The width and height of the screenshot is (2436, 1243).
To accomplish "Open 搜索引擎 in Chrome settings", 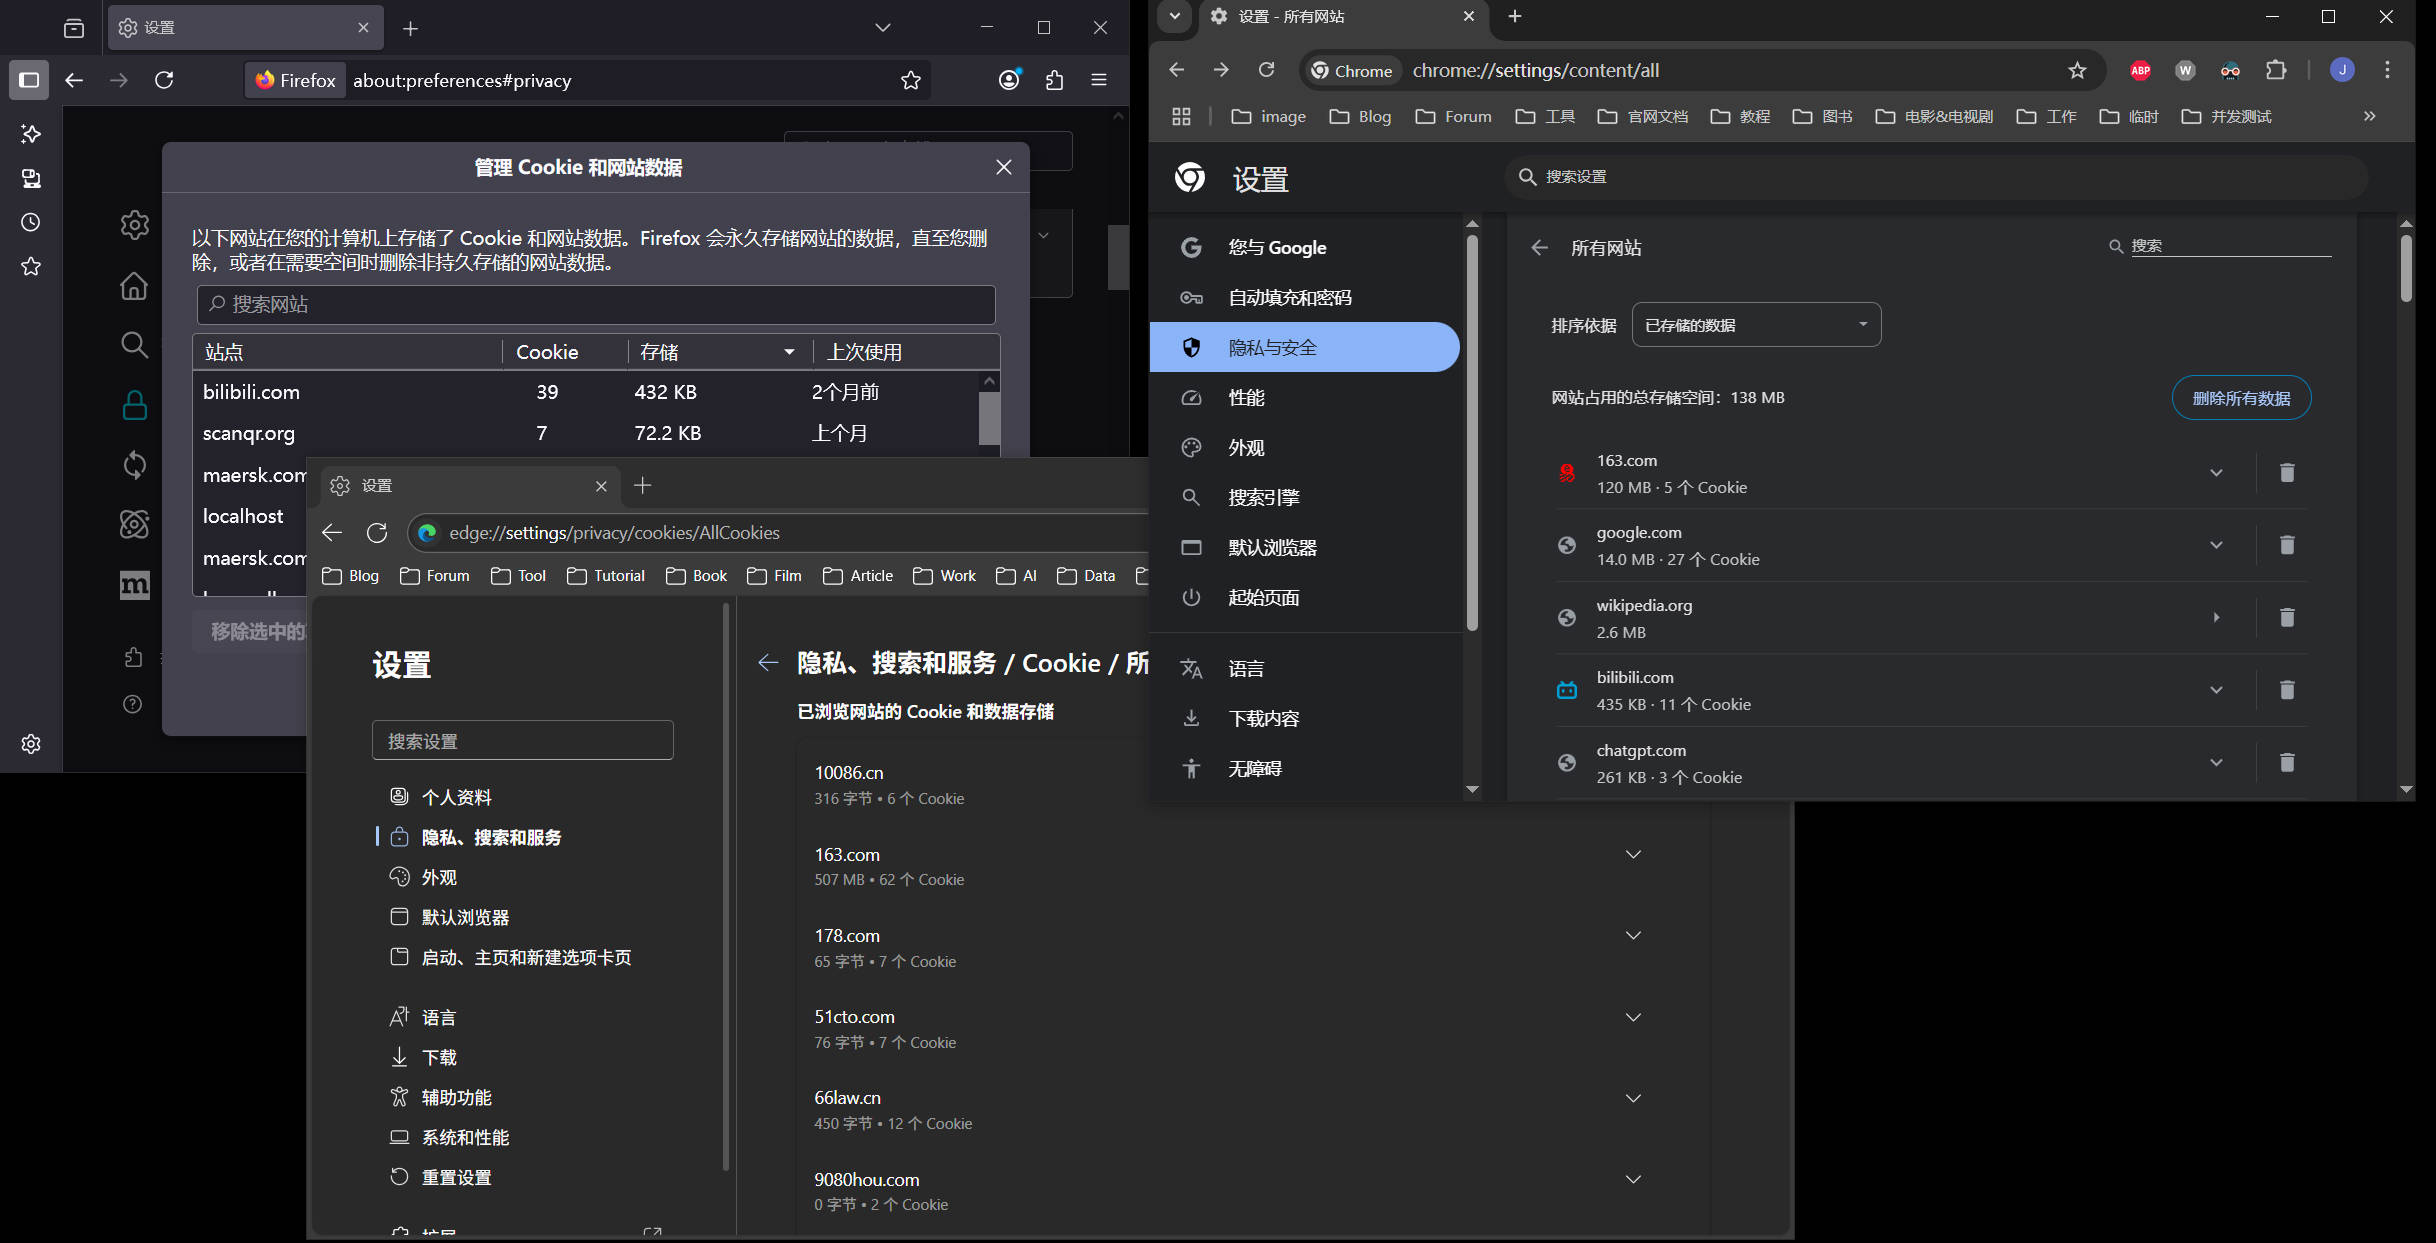I will point(1305,497).
